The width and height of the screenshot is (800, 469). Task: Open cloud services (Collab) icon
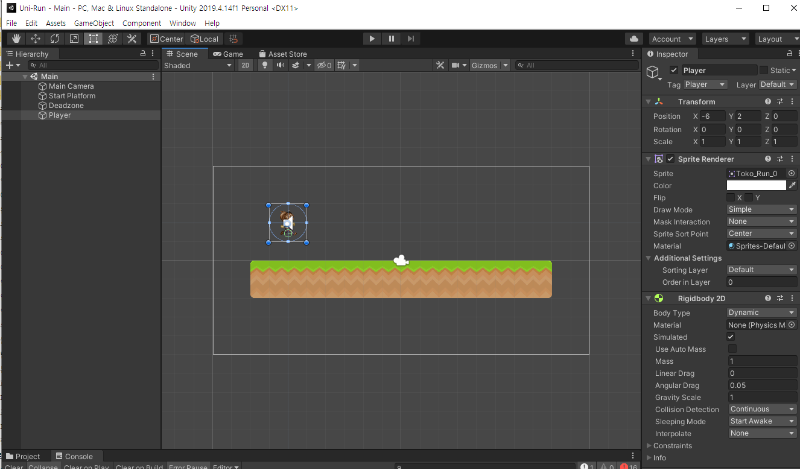634,39
